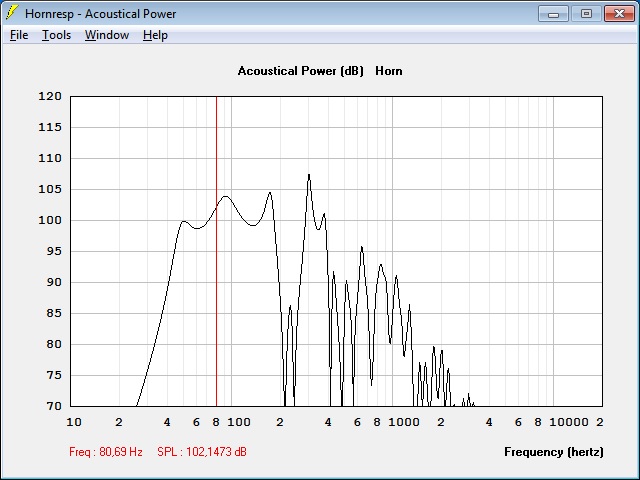
Task: Click the 'Frequency (hertz)' axis label
Action: tap(553, 452)
